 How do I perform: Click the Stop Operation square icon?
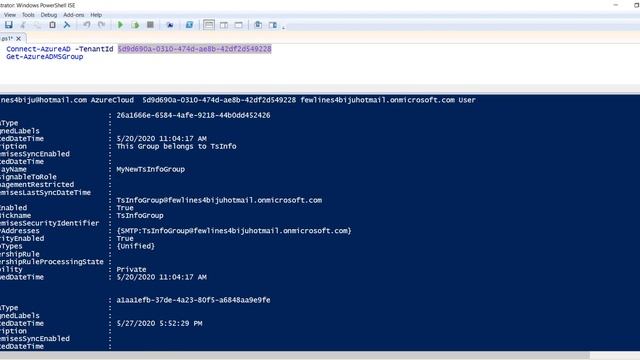pyautogui.click(x=150, y=25)
